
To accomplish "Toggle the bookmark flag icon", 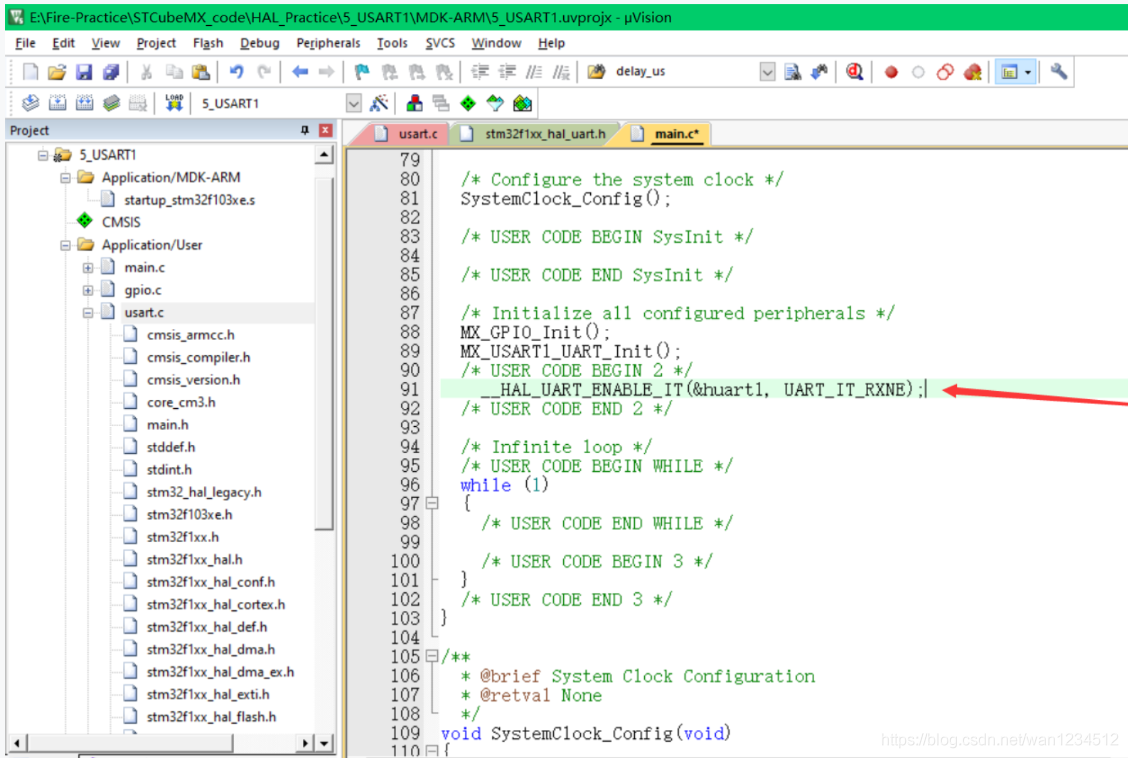I will [362, 72].
